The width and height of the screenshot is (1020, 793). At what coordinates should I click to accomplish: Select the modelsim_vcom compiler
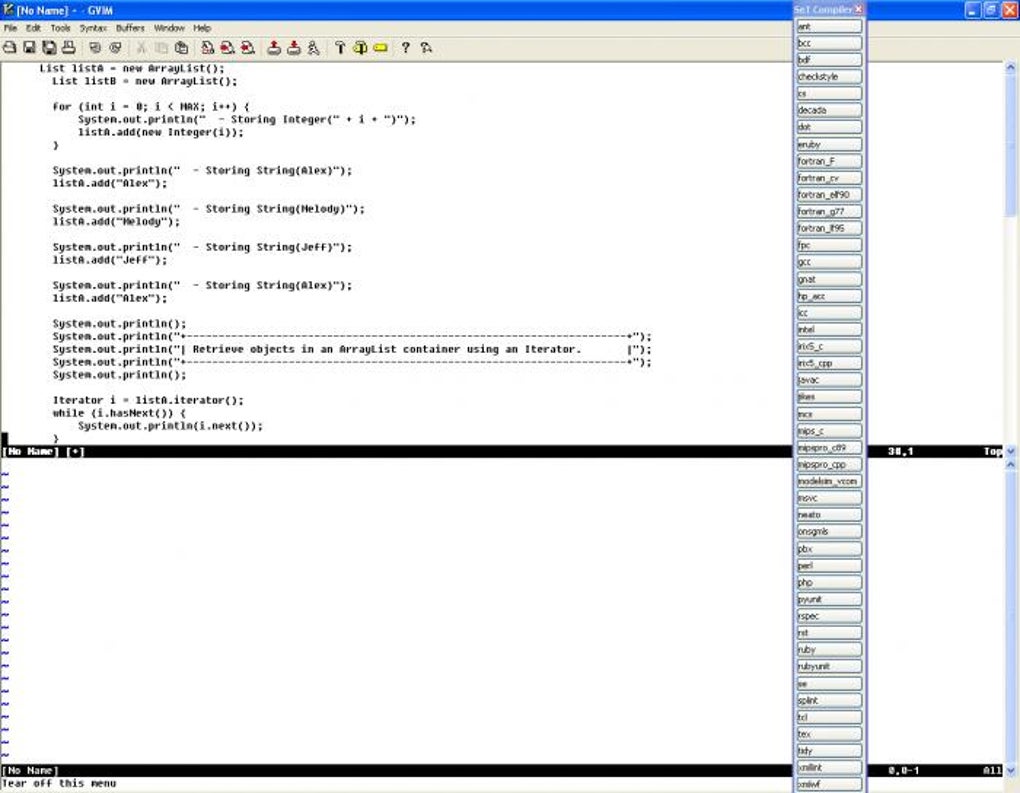point(829,481)
